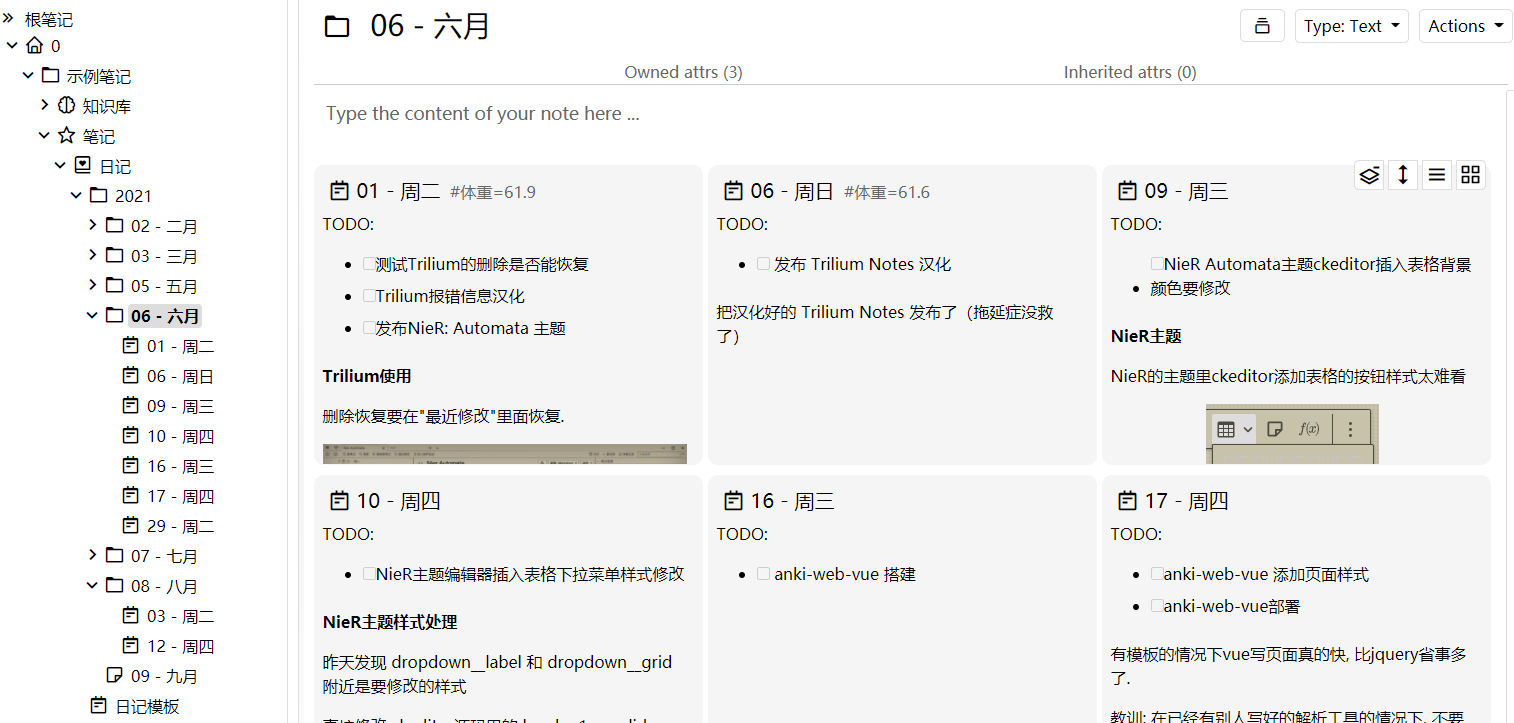This screenshot has width=1514, height=723.
Task: Click the double chevron beside 根笔记
Action: [x=8, y=18]
